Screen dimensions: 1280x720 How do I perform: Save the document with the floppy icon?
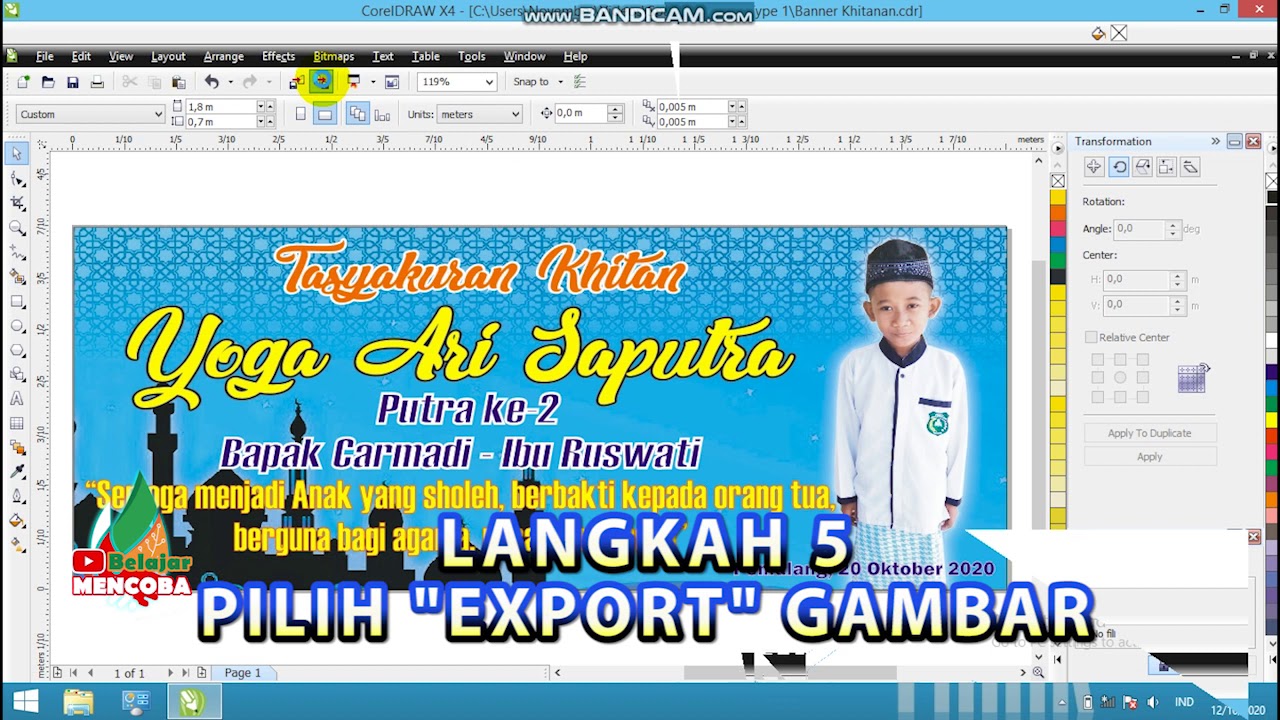pyautogui.click(x=72, y=82)
